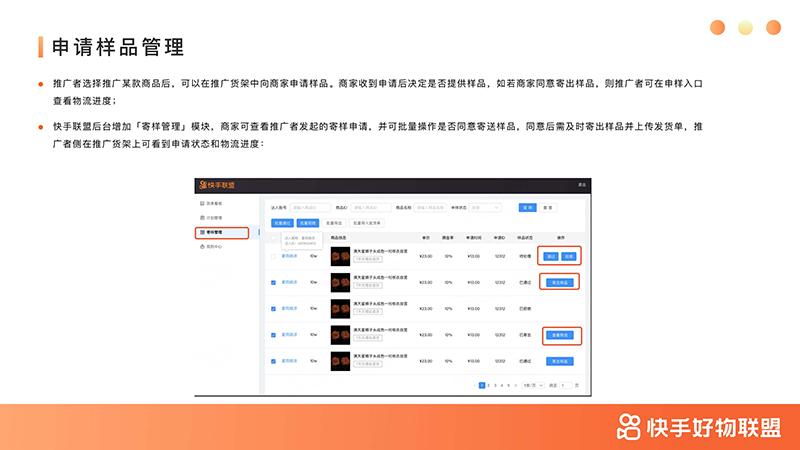
Task: Toggle the select-all checkbox in the table header
Action: 274,238
